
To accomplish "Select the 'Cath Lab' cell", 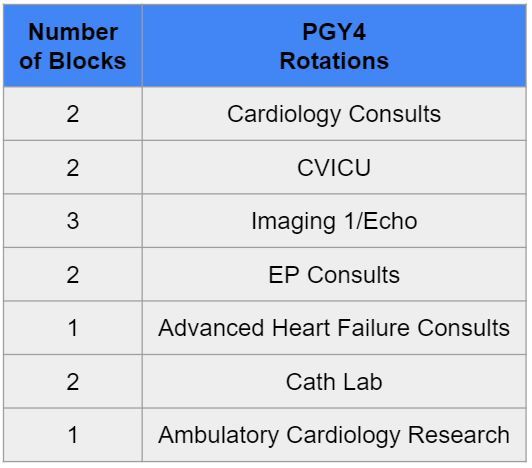I will [334, 381].
